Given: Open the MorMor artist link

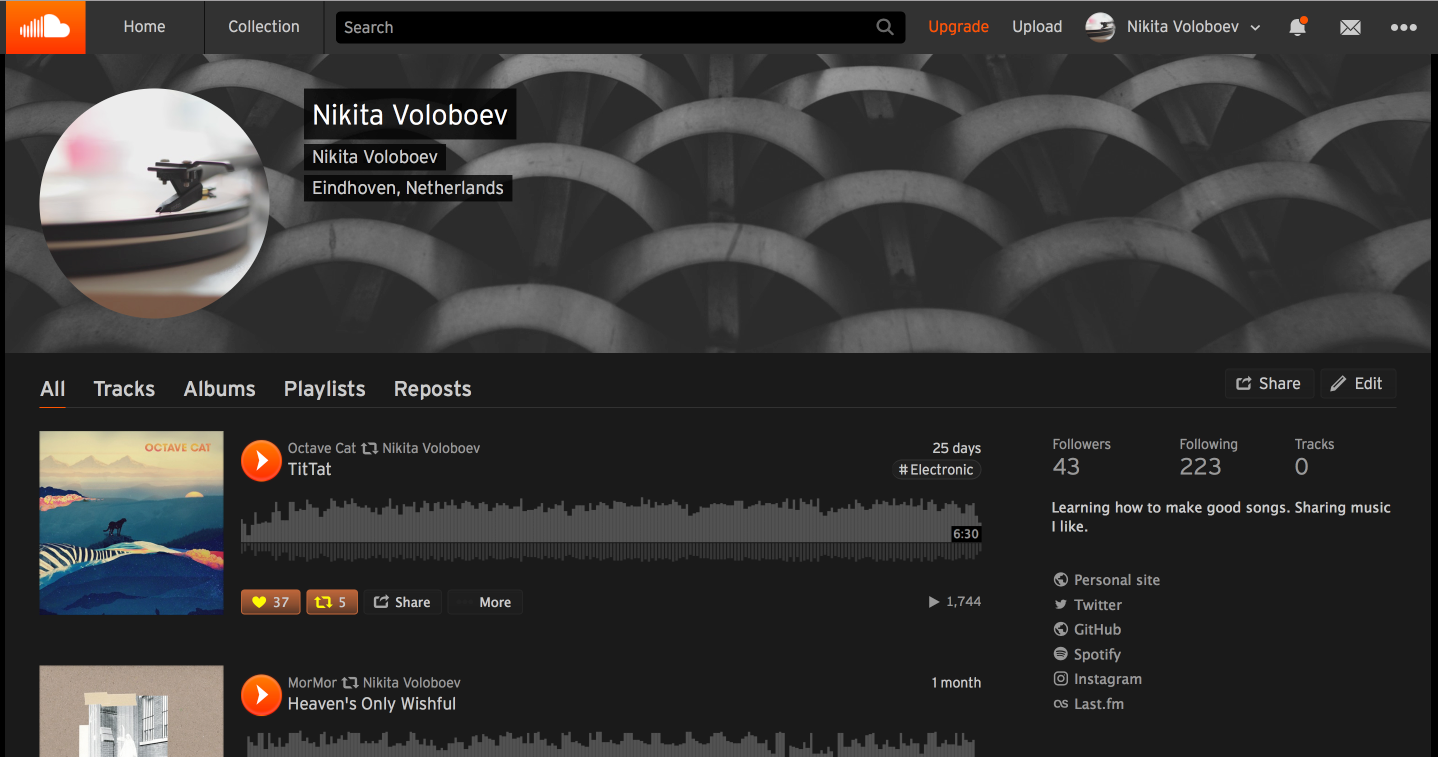Looking at the screenshot, I should 312,683.
